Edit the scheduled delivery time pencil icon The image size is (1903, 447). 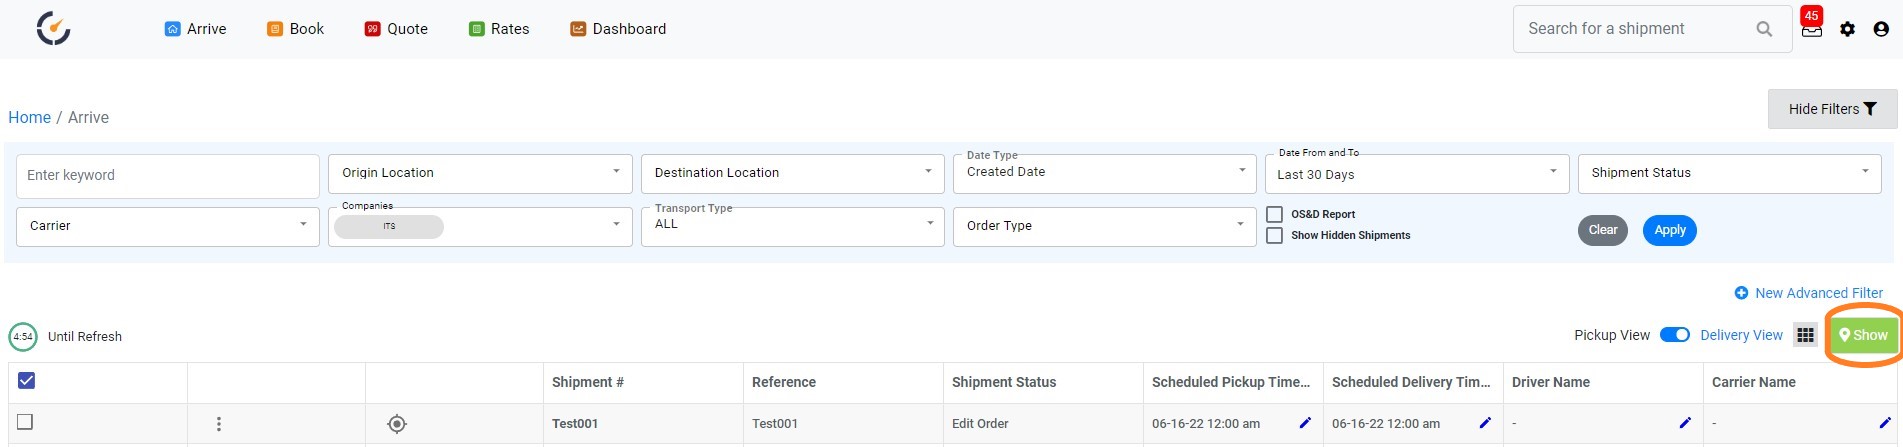tap(1485, 423)
